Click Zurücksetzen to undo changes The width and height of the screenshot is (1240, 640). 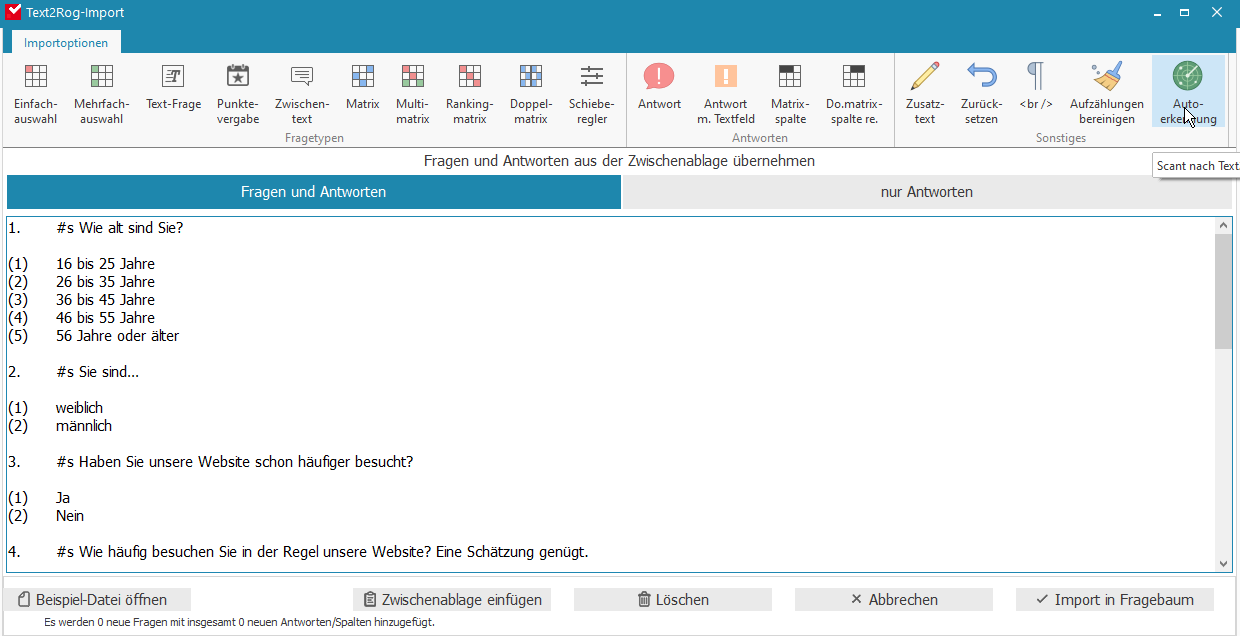coord(981,90)
